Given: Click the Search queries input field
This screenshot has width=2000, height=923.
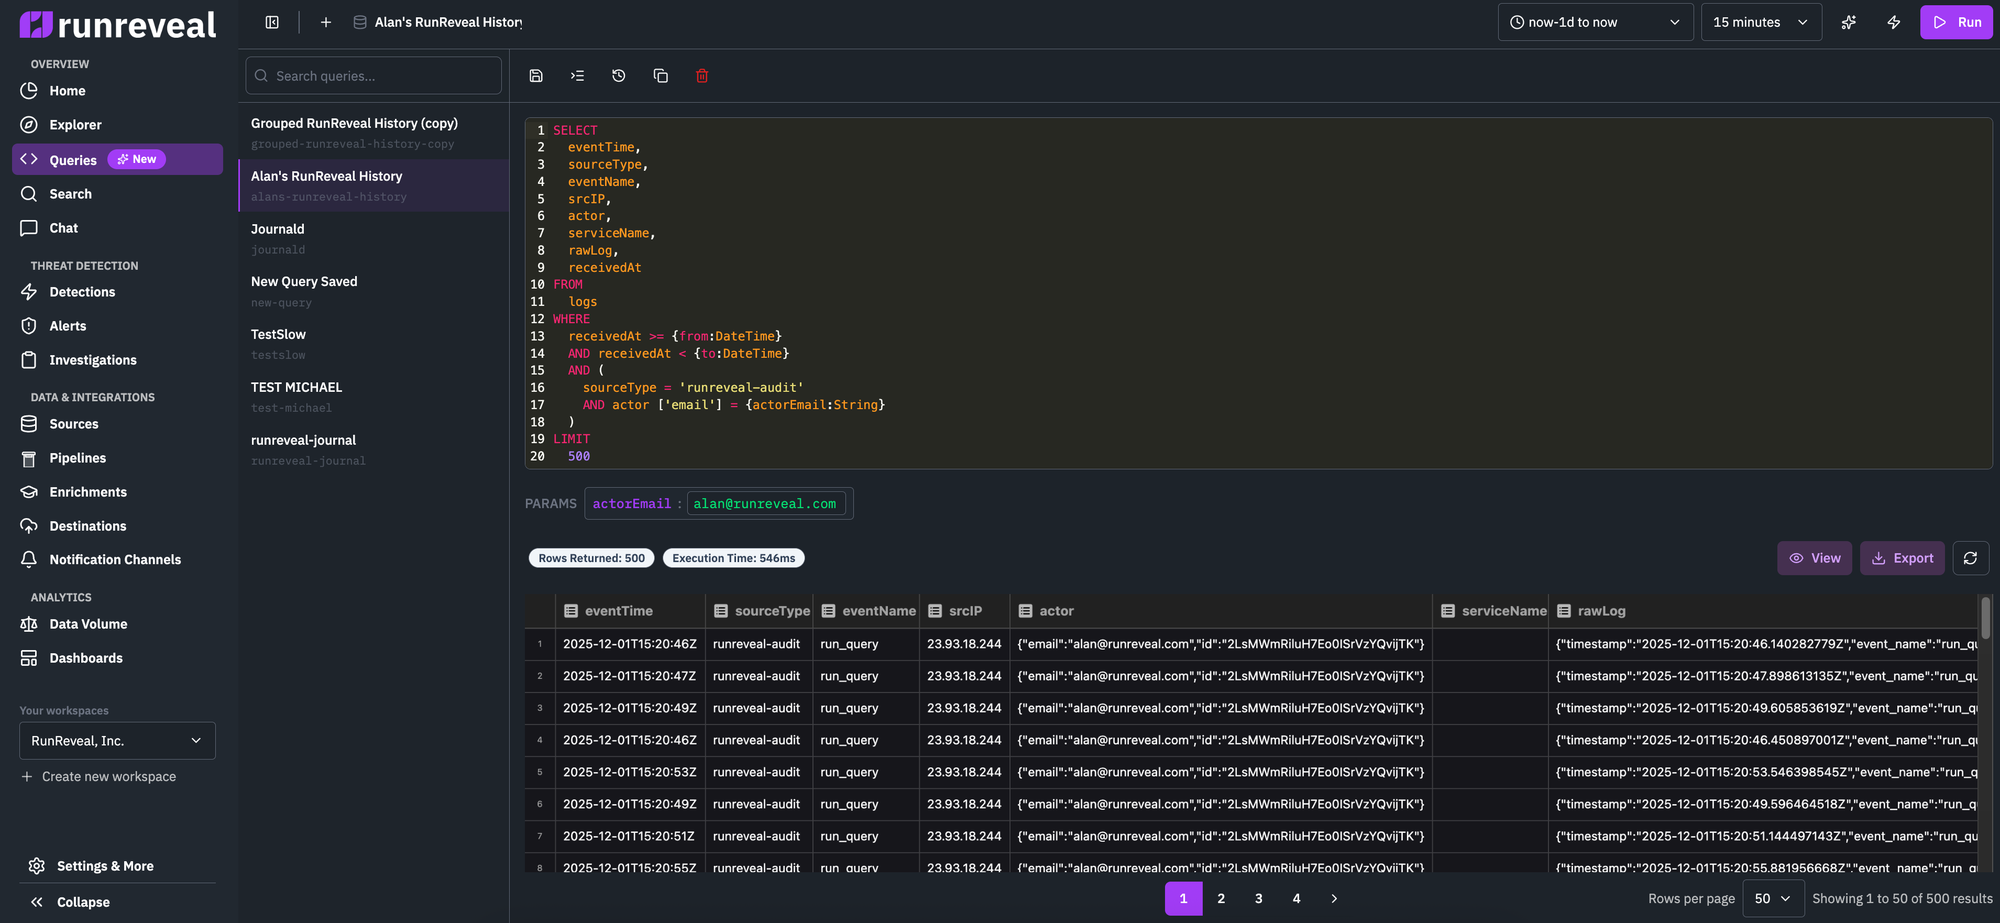Looking at the screenshot, I should tap(373, 76).
